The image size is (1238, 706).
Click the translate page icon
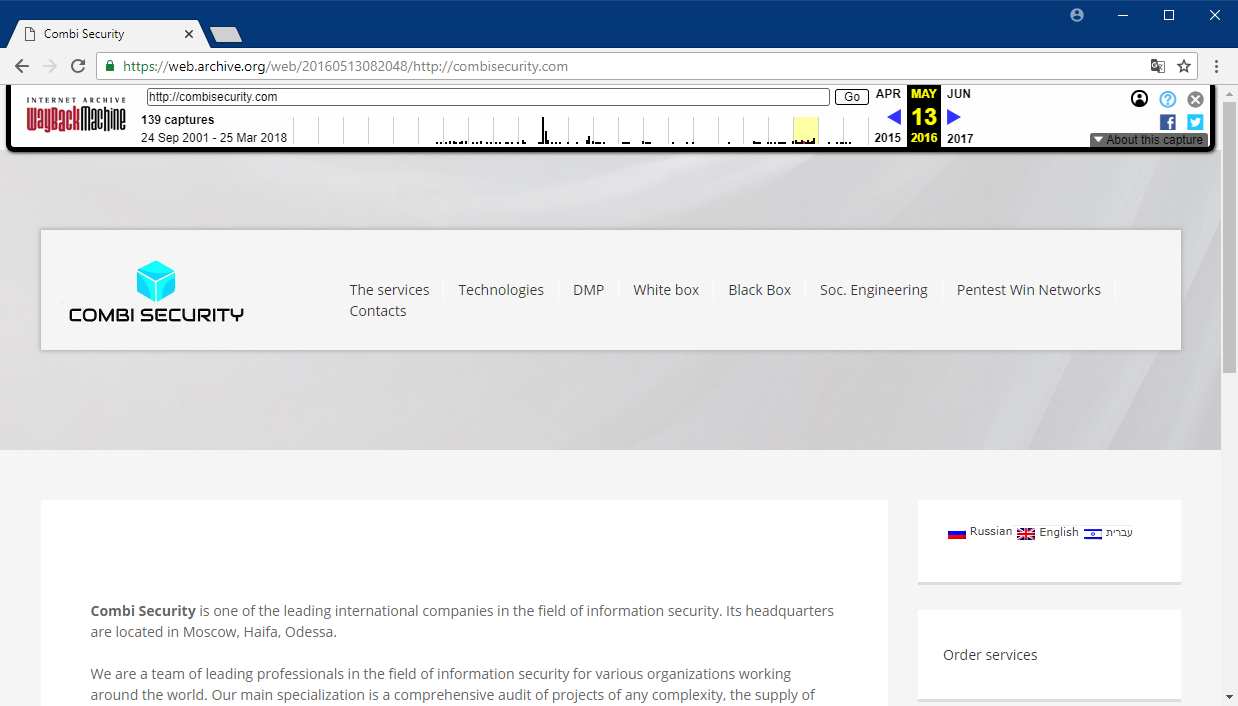[1157, 66]
